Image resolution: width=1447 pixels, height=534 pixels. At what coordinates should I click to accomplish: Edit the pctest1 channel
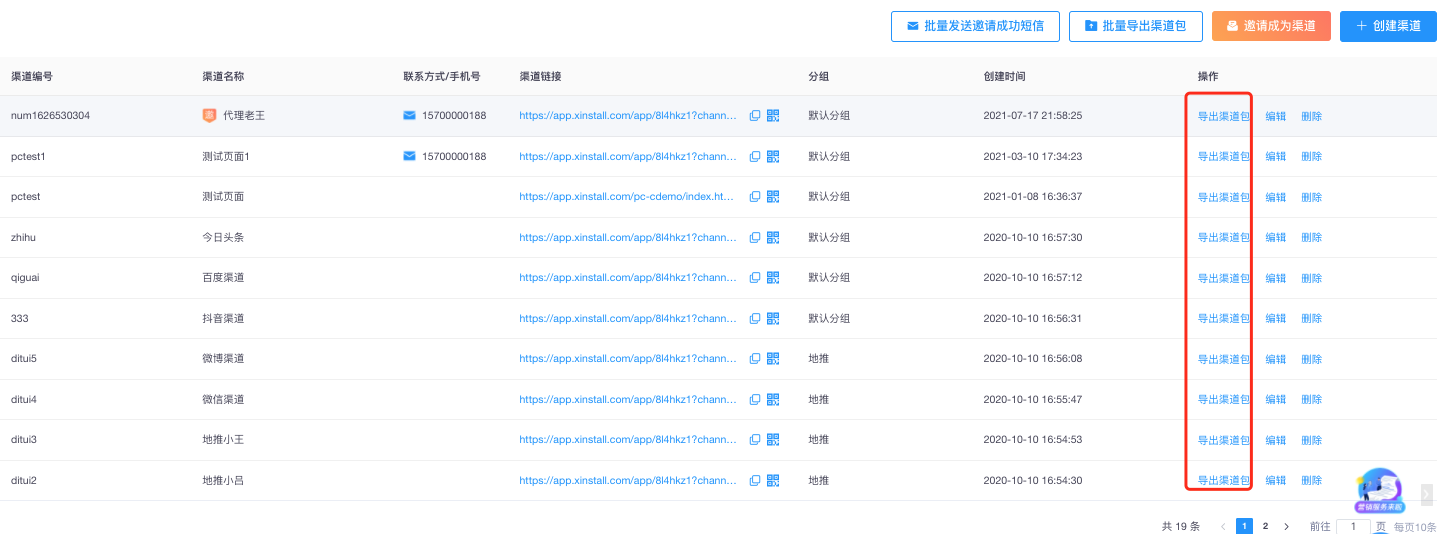click(x=1276, y=156)
